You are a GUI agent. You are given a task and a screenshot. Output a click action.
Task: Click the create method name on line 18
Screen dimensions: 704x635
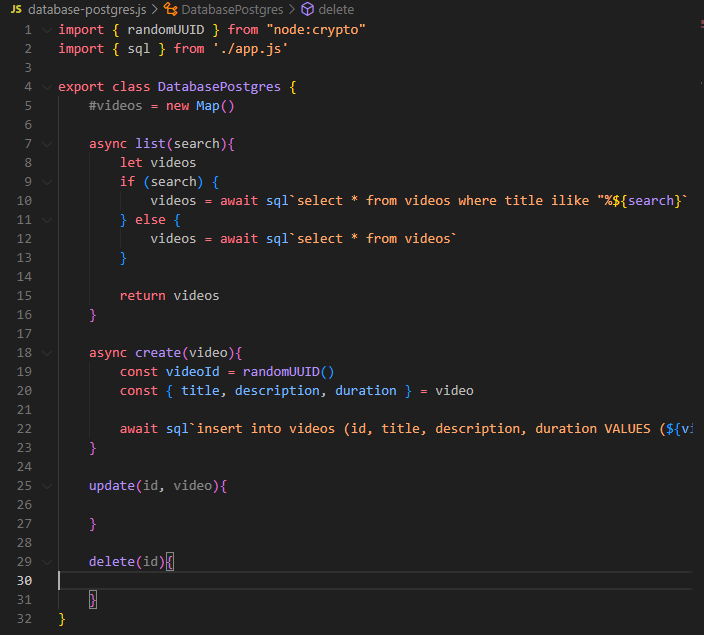coord(158,353)
